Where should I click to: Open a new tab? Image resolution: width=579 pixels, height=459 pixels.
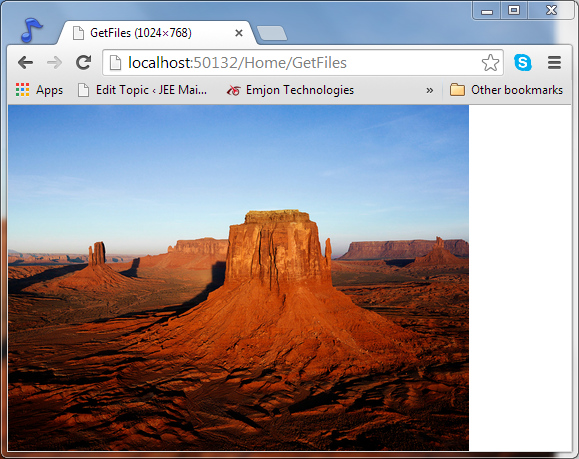[x=272, y=33]
